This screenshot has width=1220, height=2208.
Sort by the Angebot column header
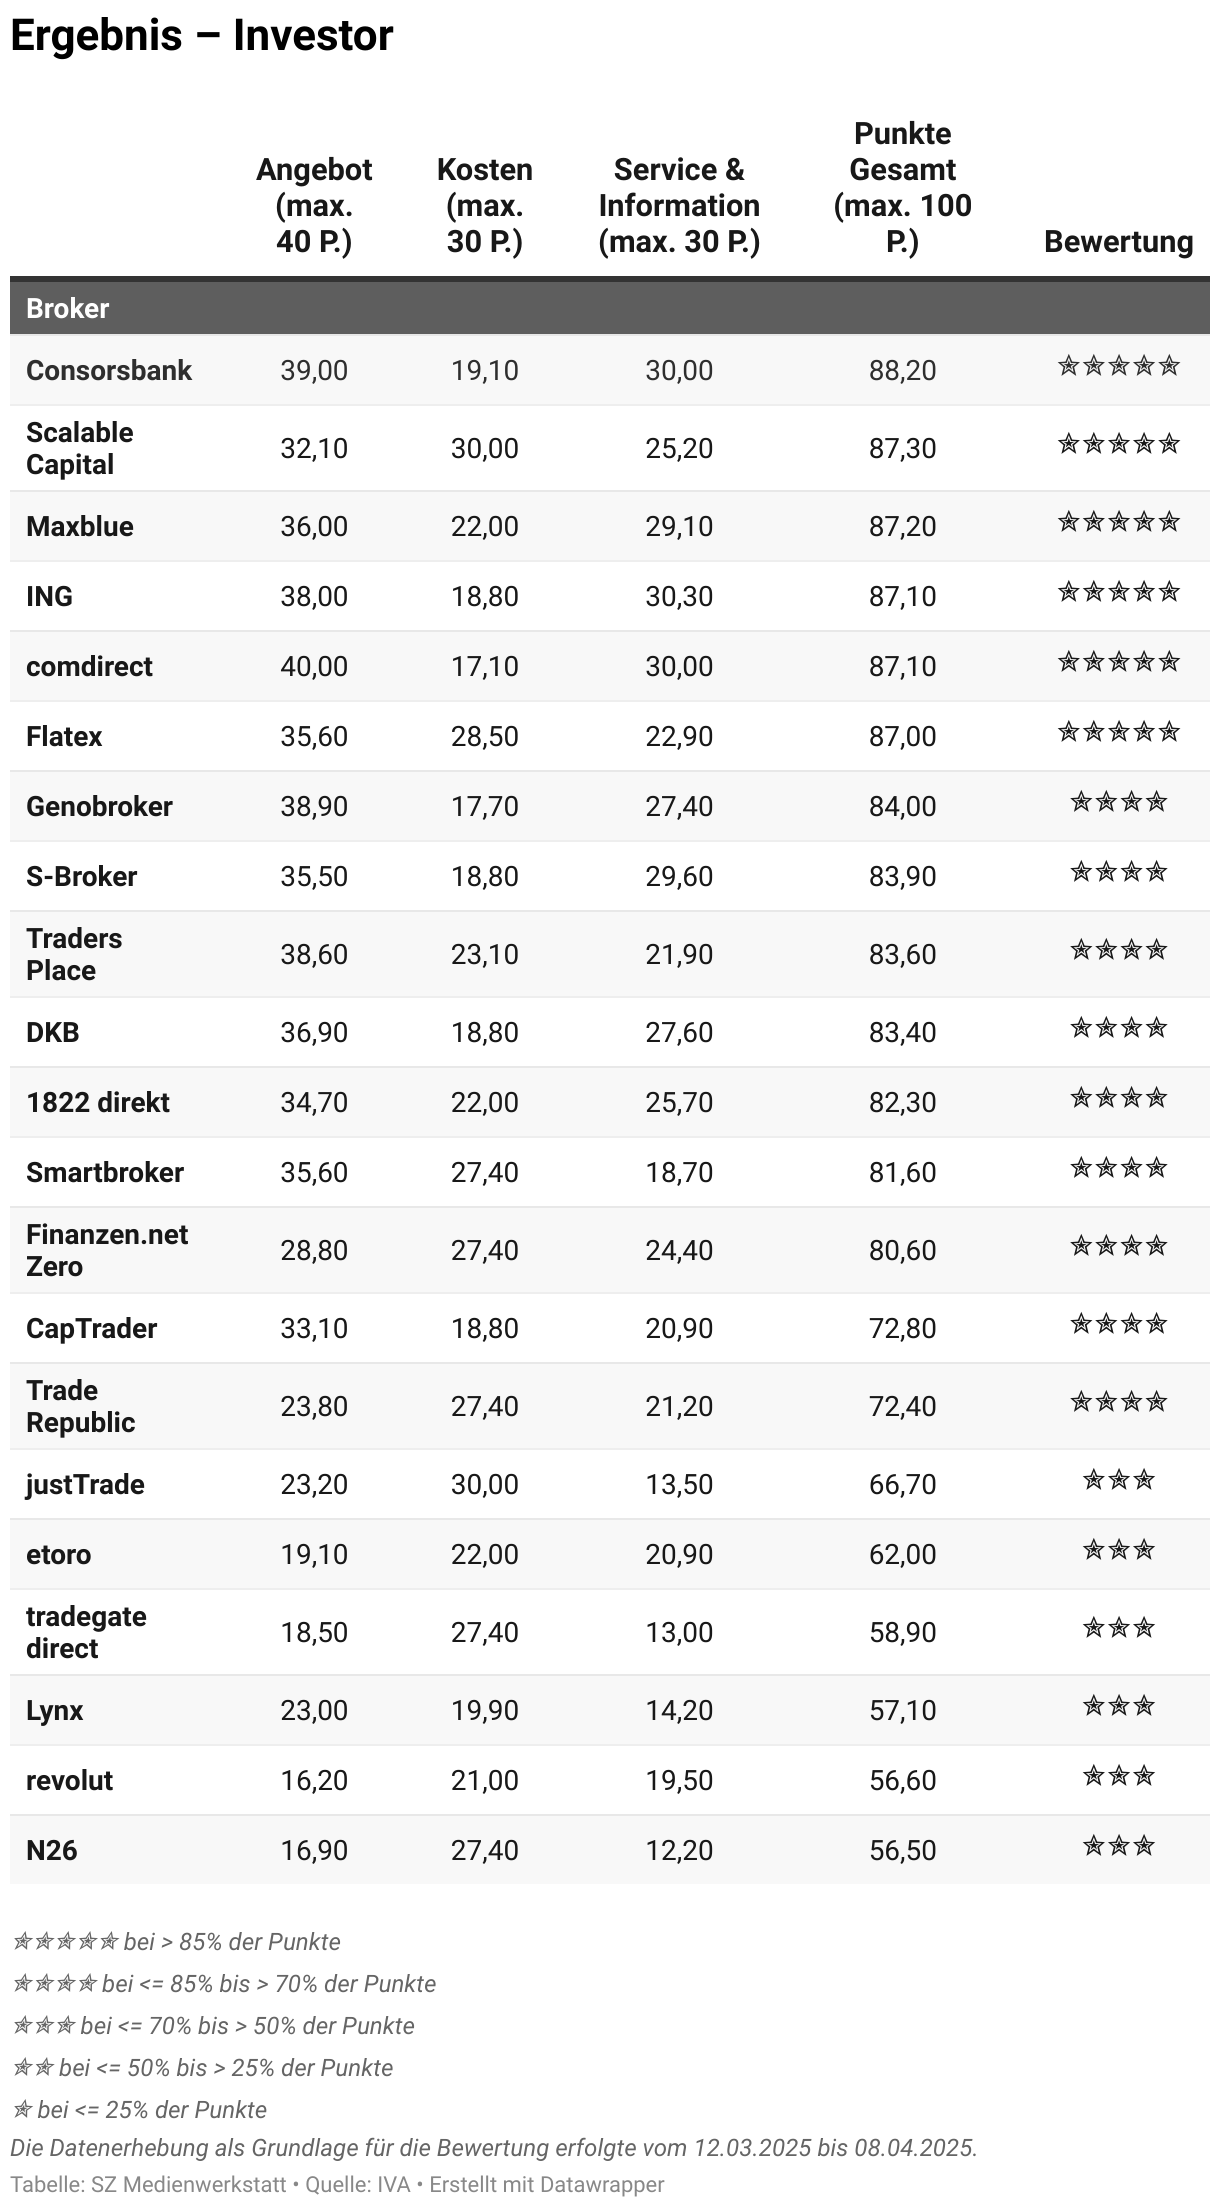[x=314, y=206]
